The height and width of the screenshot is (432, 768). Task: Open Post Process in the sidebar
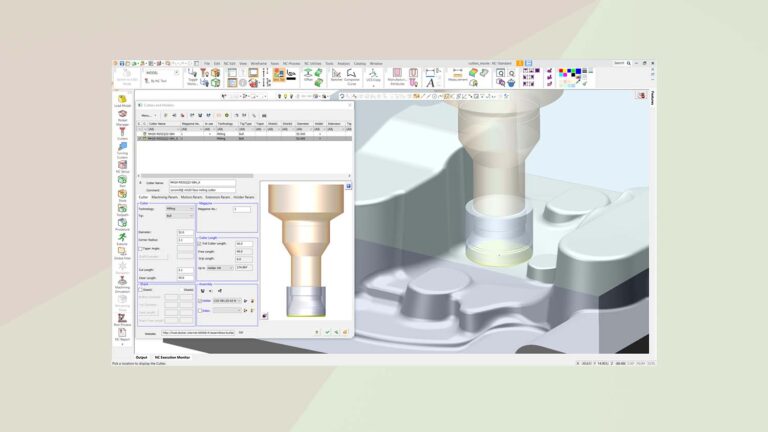(122, 320)
